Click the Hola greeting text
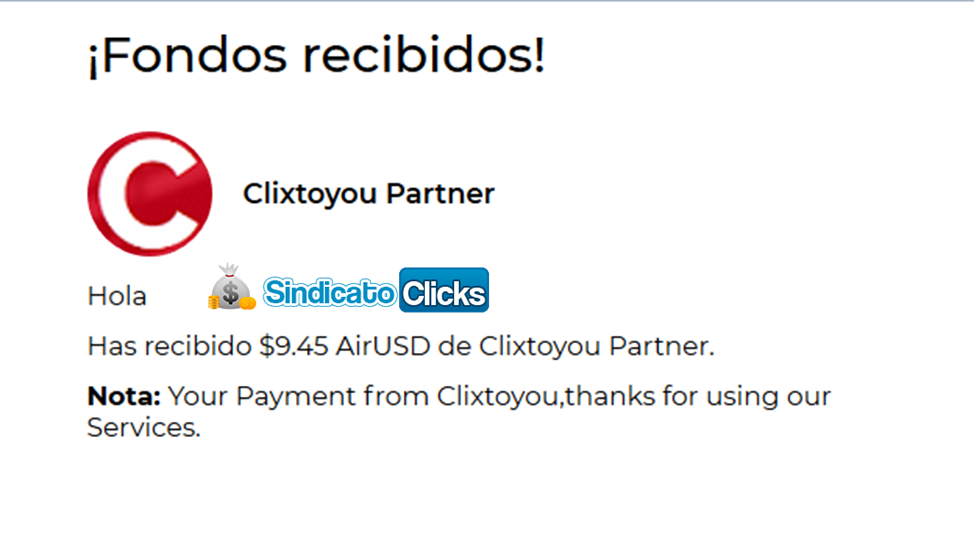 tap(117, 296)
